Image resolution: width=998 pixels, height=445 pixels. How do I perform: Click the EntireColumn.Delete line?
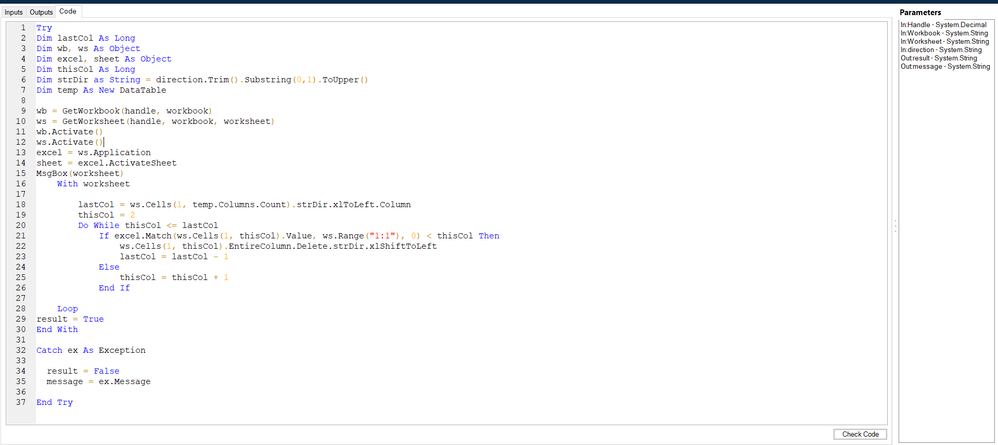pyautogui.click(x=278, y=246)
